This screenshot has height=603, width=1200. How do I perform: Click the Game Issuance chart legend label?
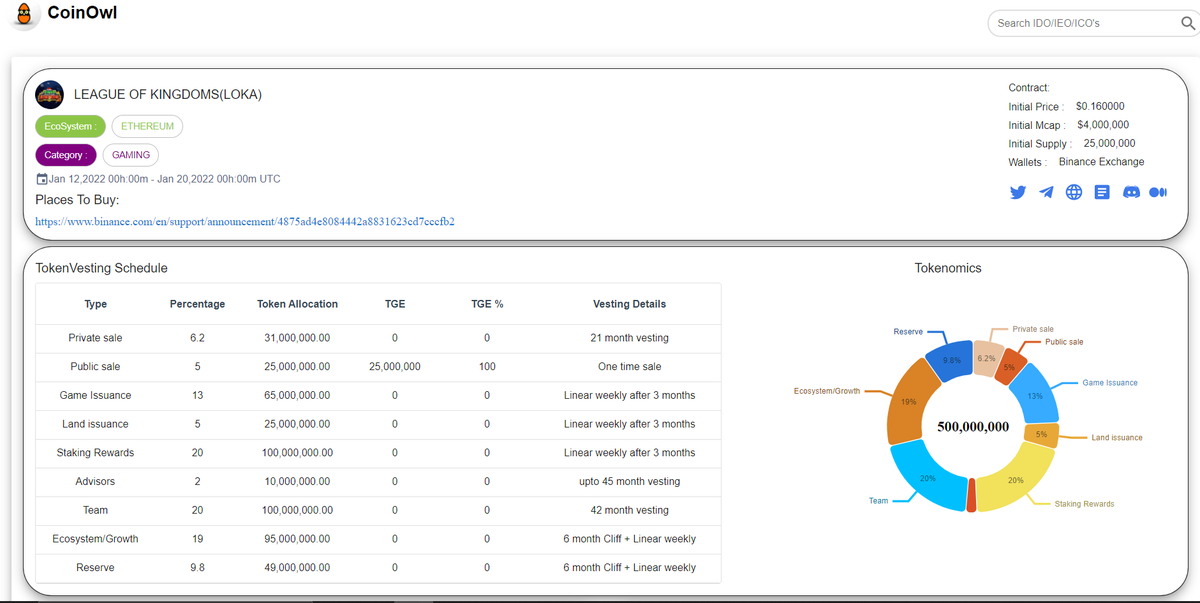[x=1109, y=383]
